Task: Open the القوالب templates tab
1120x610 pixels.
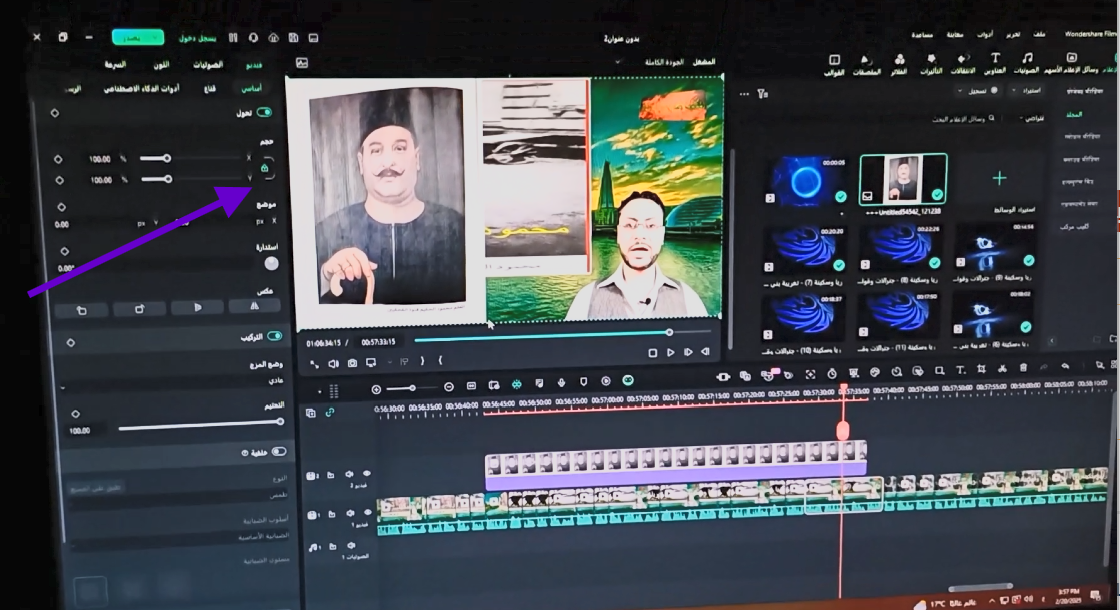Action: (x=834, y=64)
